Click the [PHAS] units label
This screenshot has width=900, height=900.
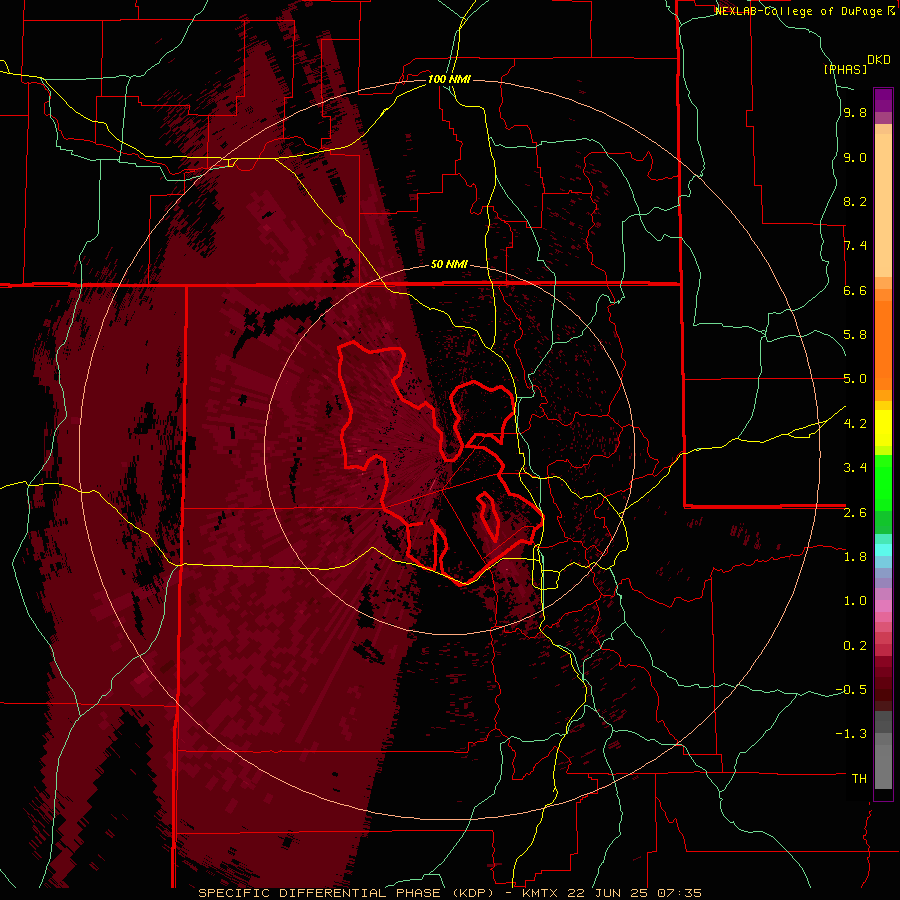(845, 69)
